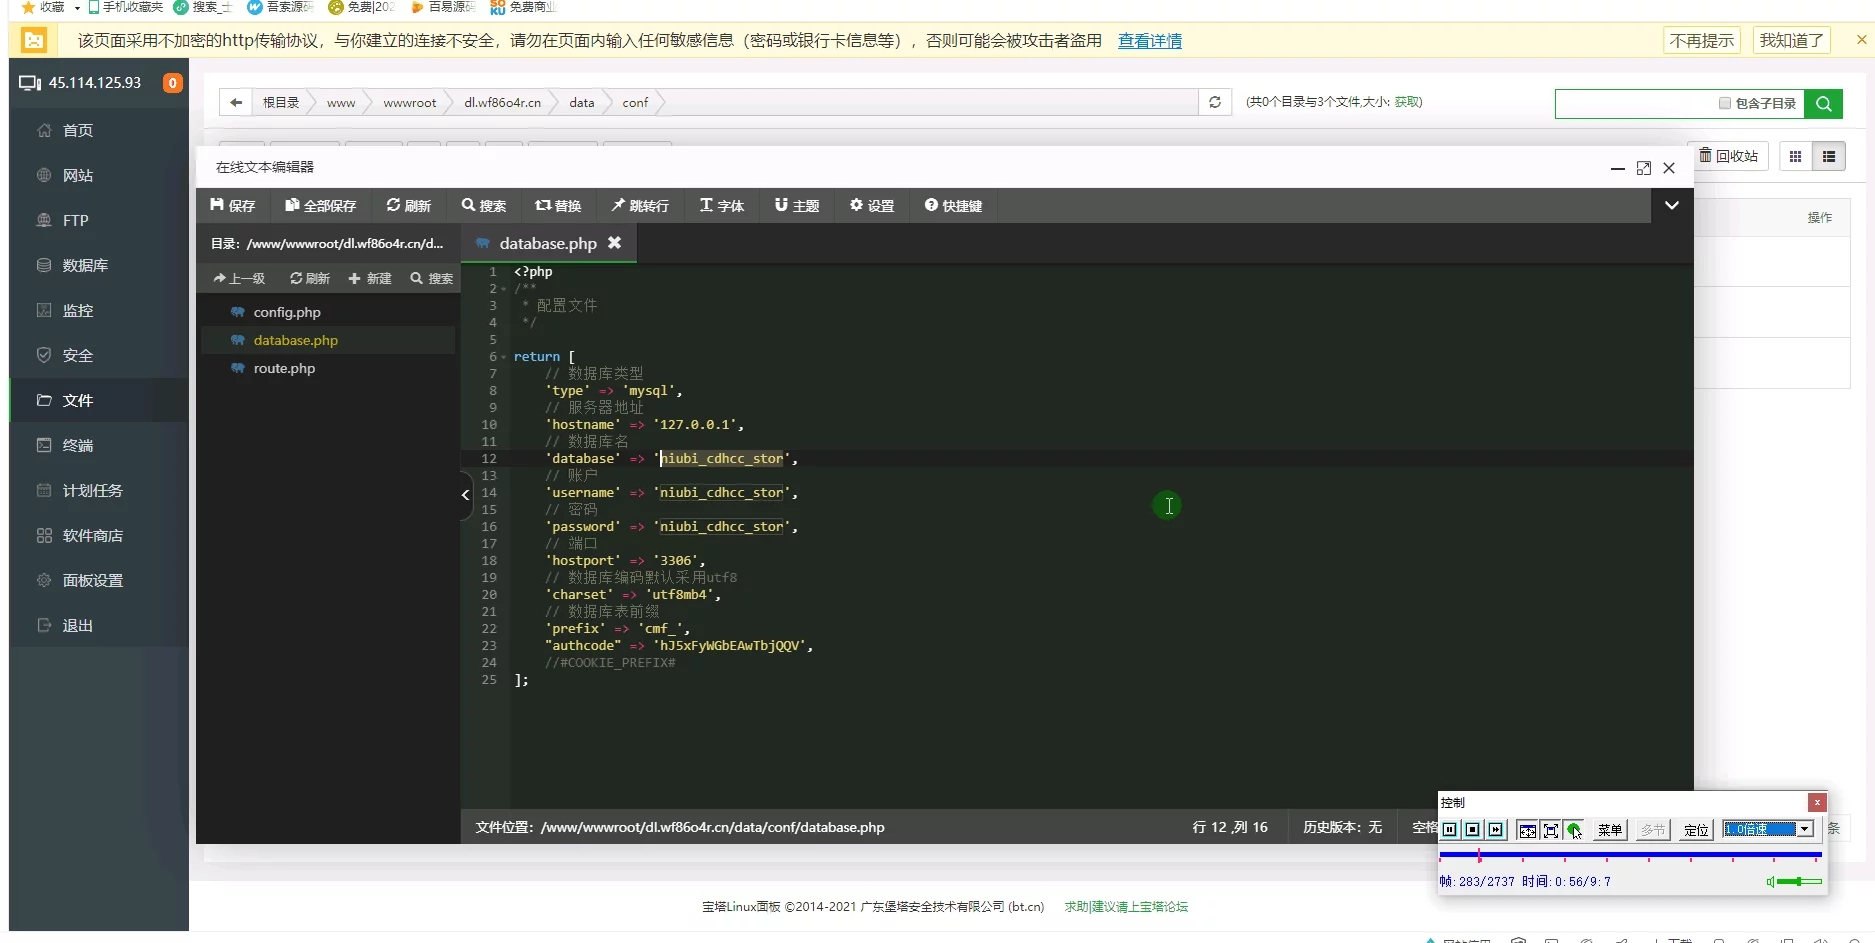Toggle the 包含子目录 checkbox
This screenshot has width=1875, height=943.
click(x=1725, y=103)
